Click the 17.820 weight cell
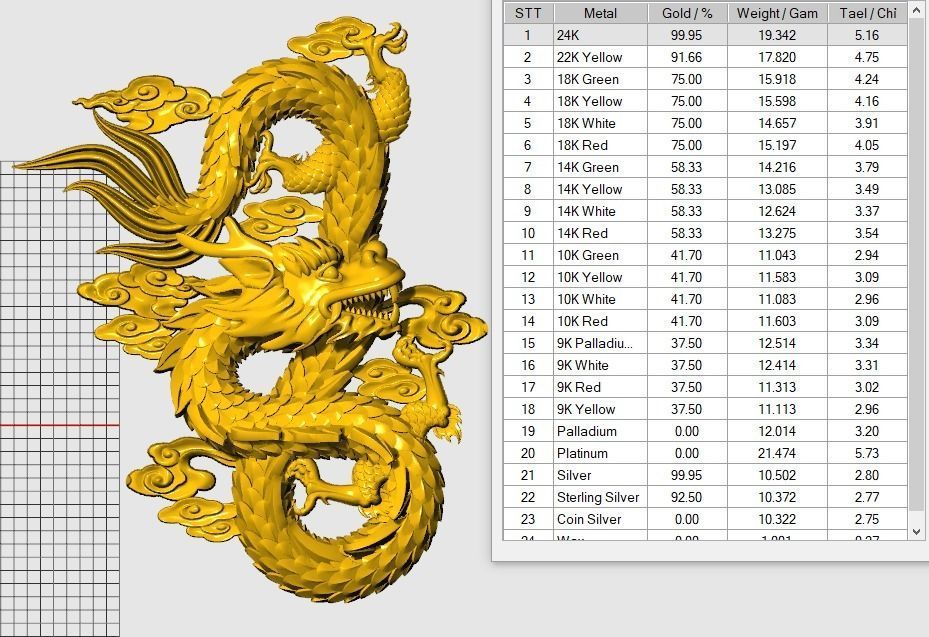This screenshot has height=637, width=929. (x=777, y=57)
